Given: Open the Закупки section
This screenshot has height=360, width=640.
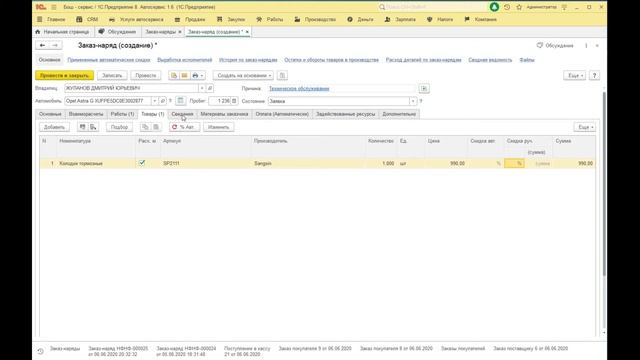Looking at the screenshot, I should [x=231, y=19].
